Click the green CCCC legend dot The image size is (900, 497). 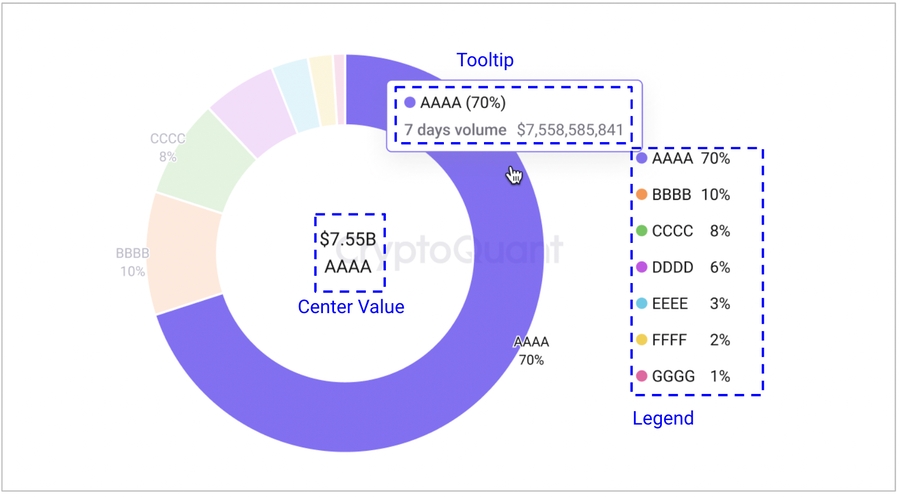pos(642,231)
